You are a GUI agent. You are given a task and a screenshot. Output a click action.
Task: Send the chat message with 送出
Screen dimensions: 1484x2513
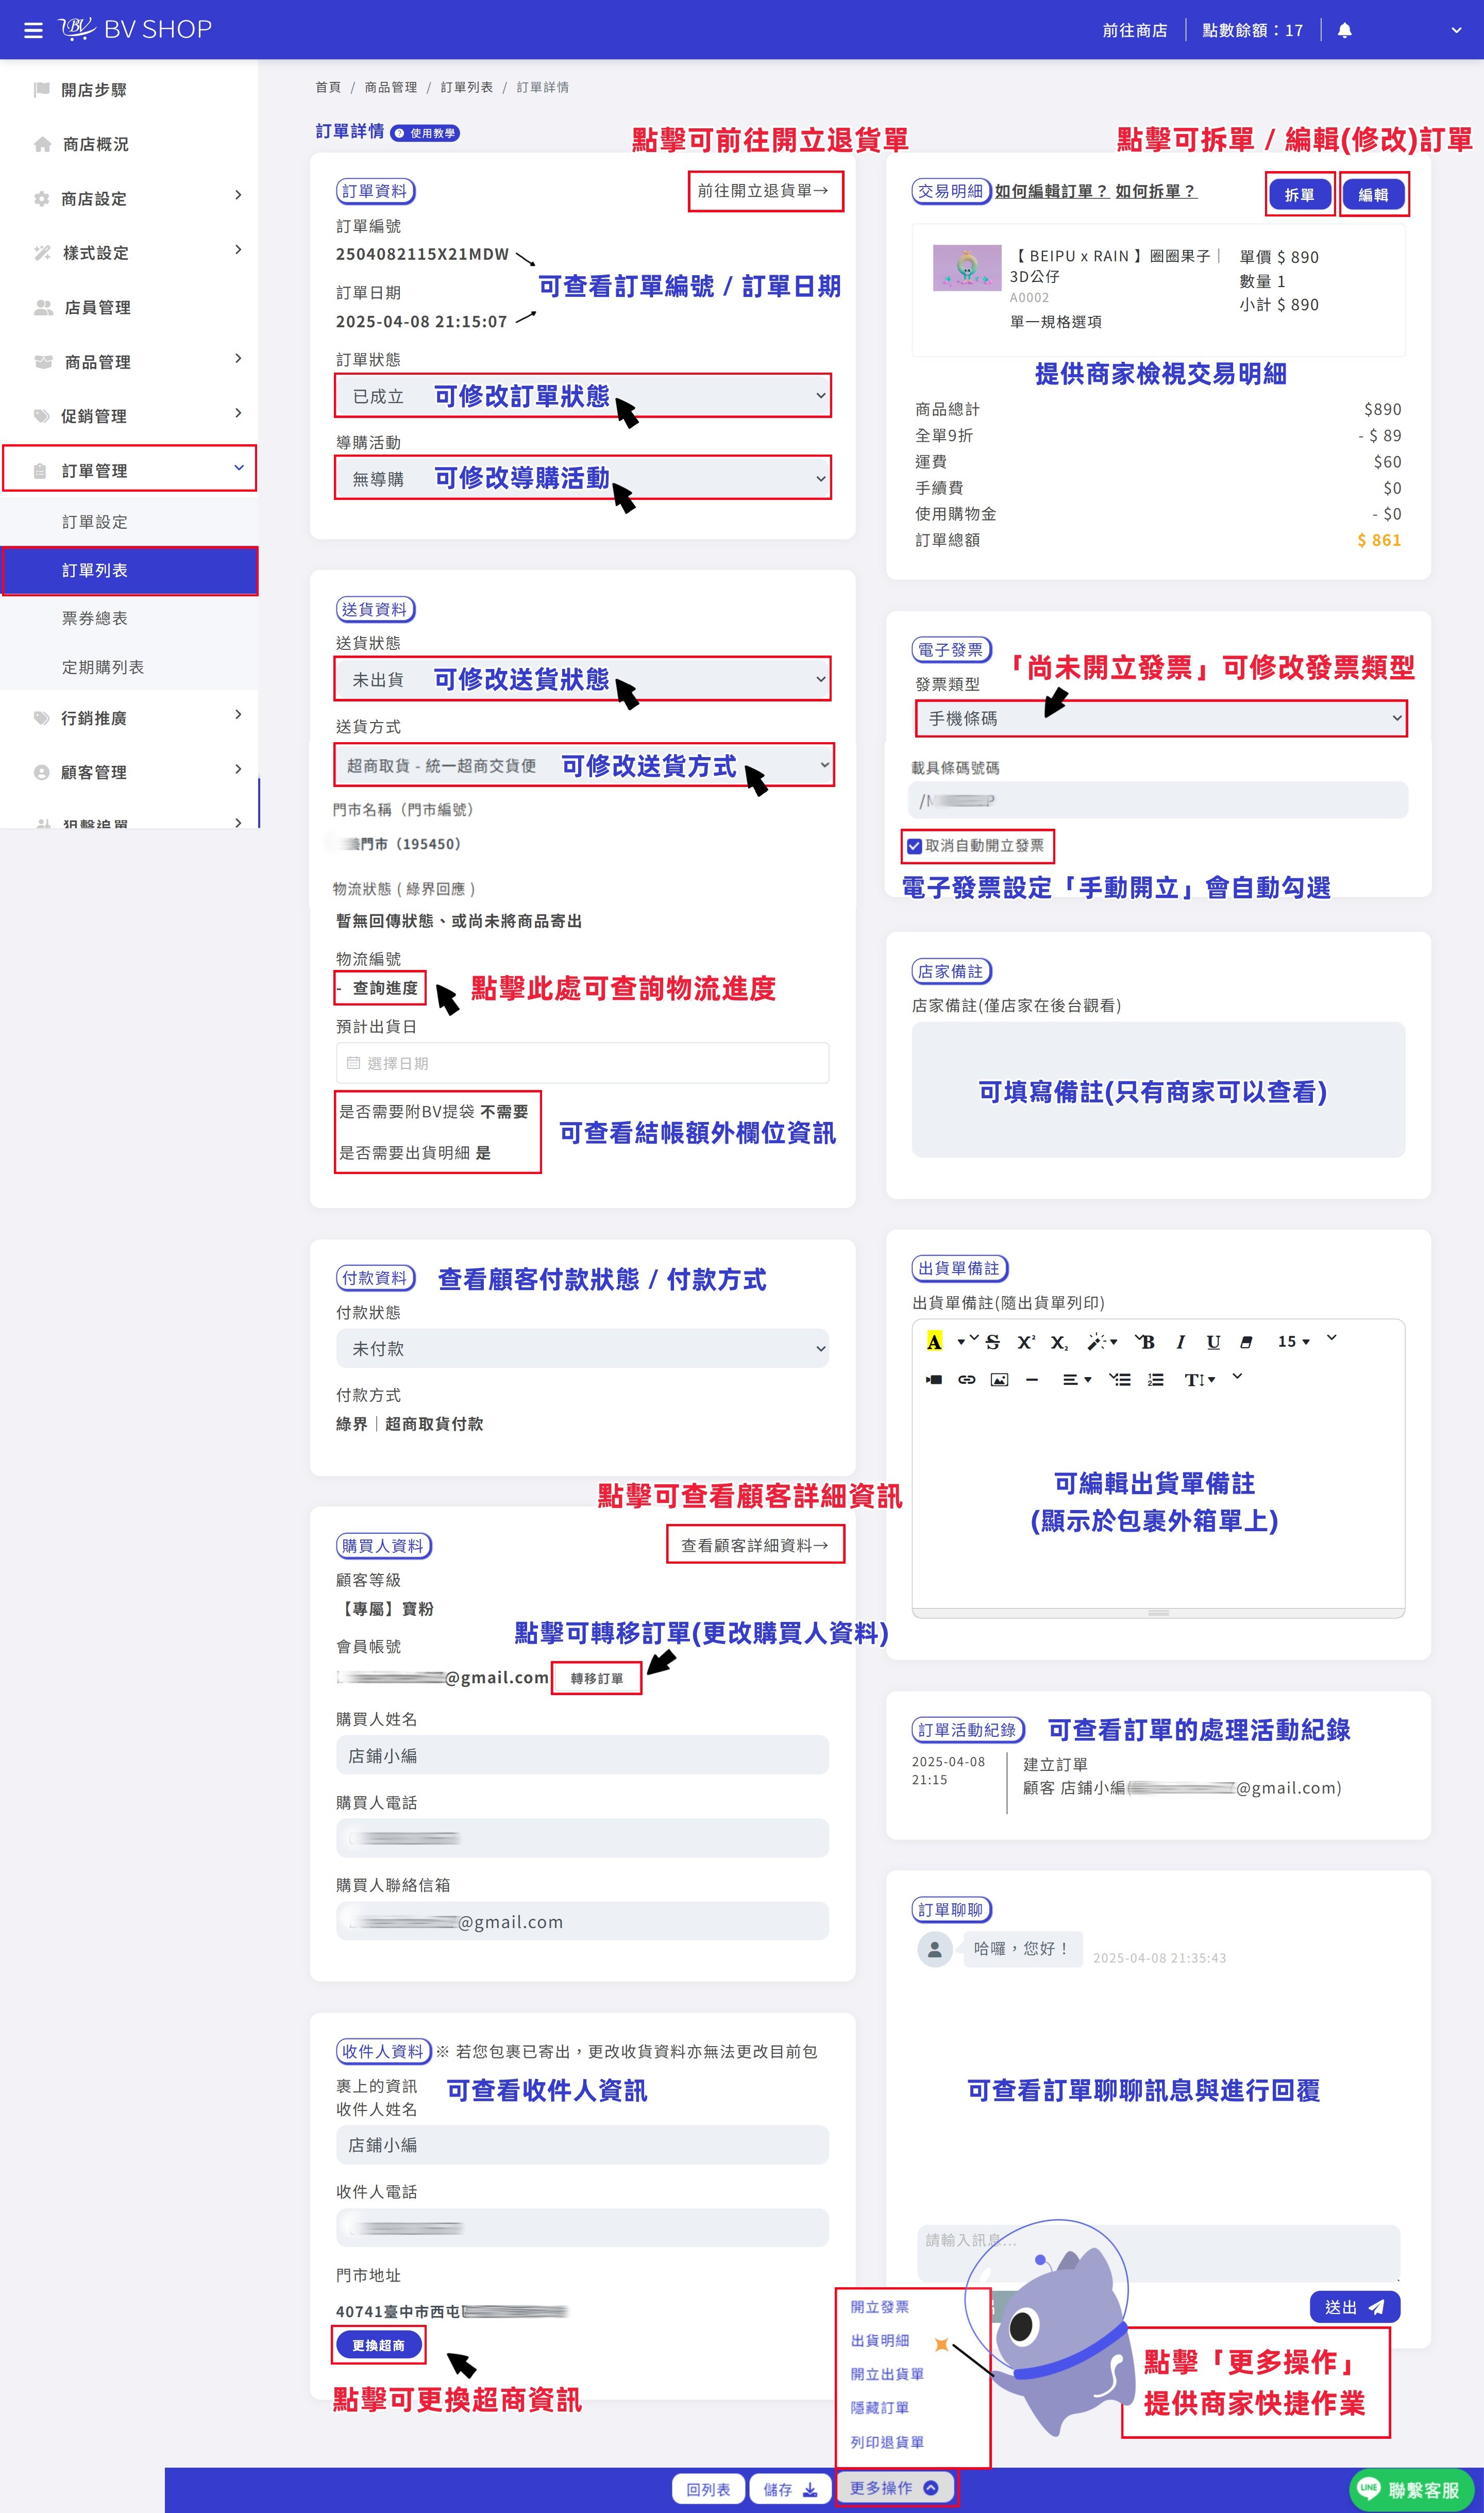pos(1355,2307)
